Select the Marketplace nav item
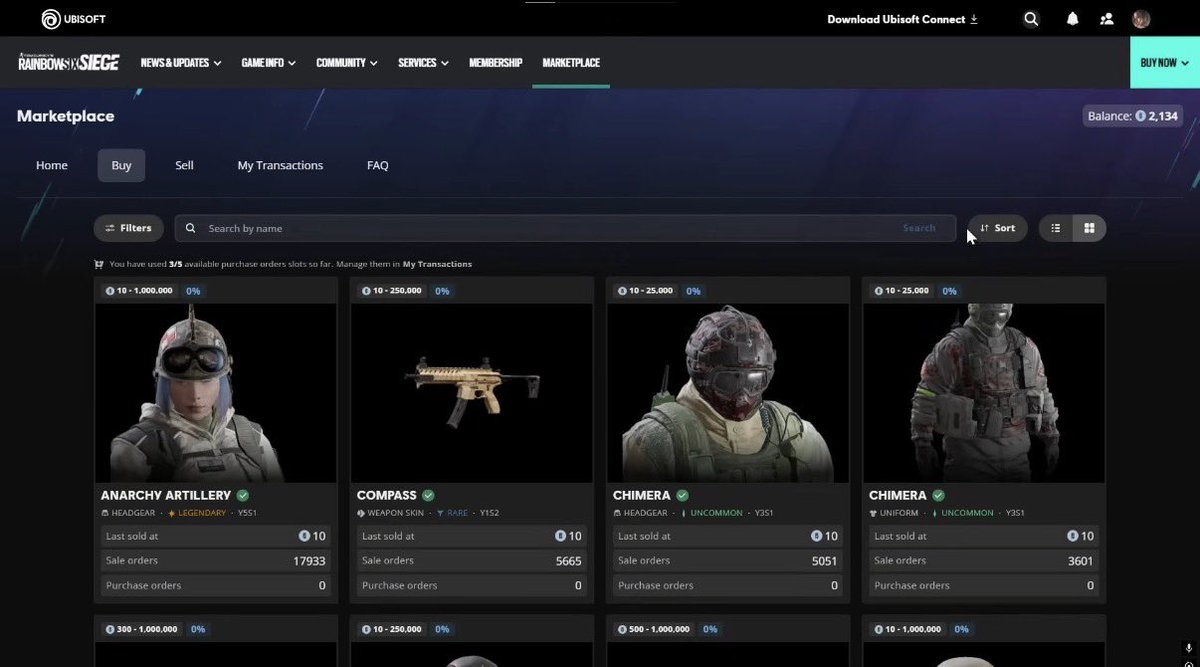This screenshot has height=667, width=1200. pos(571,62)
